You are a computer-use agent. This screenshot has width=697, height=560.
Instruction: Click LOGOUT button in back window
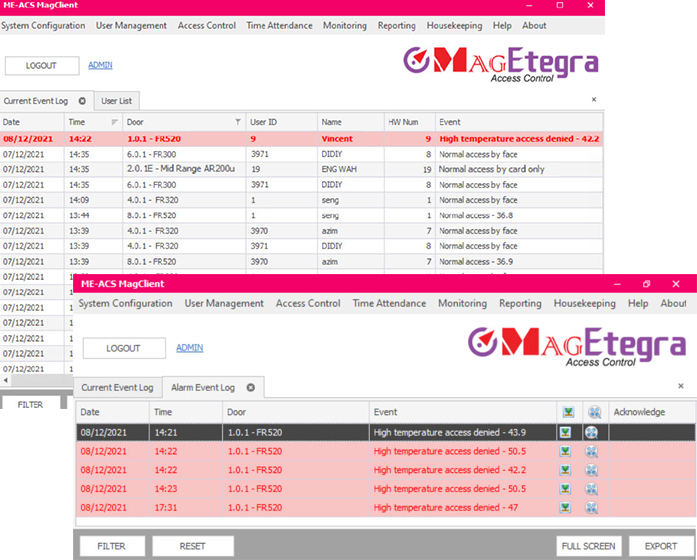pyautogui.click(x=42, y=65)
